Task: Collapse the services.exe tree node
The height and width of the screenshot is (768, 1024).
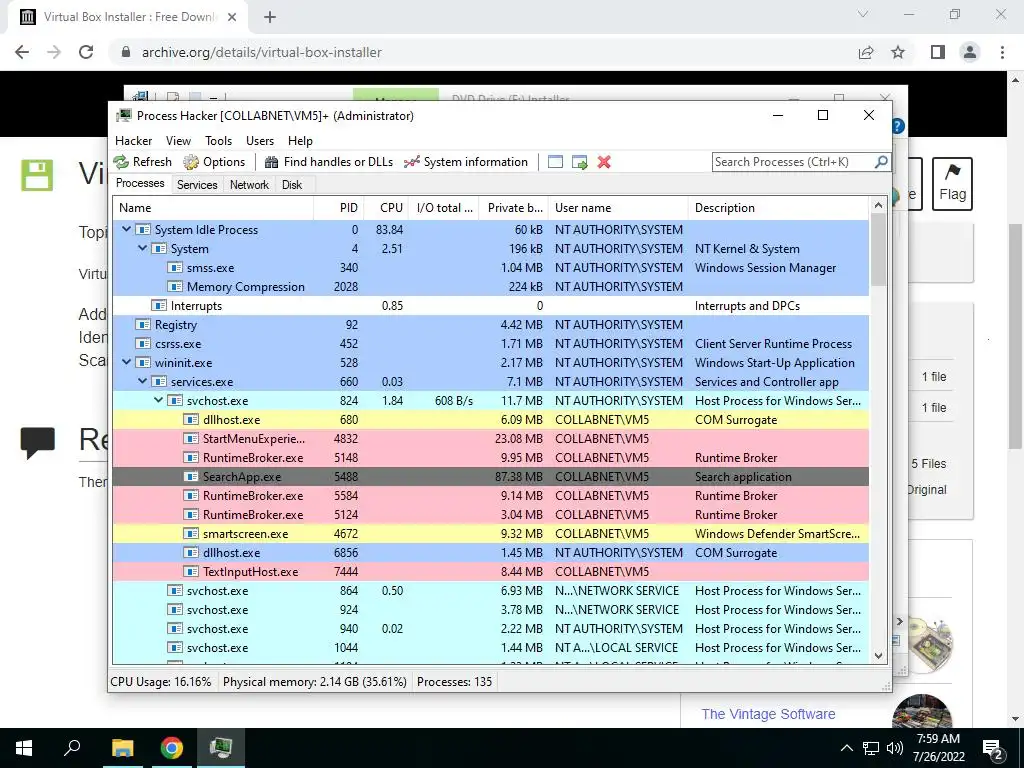Action: coord(142,381)
